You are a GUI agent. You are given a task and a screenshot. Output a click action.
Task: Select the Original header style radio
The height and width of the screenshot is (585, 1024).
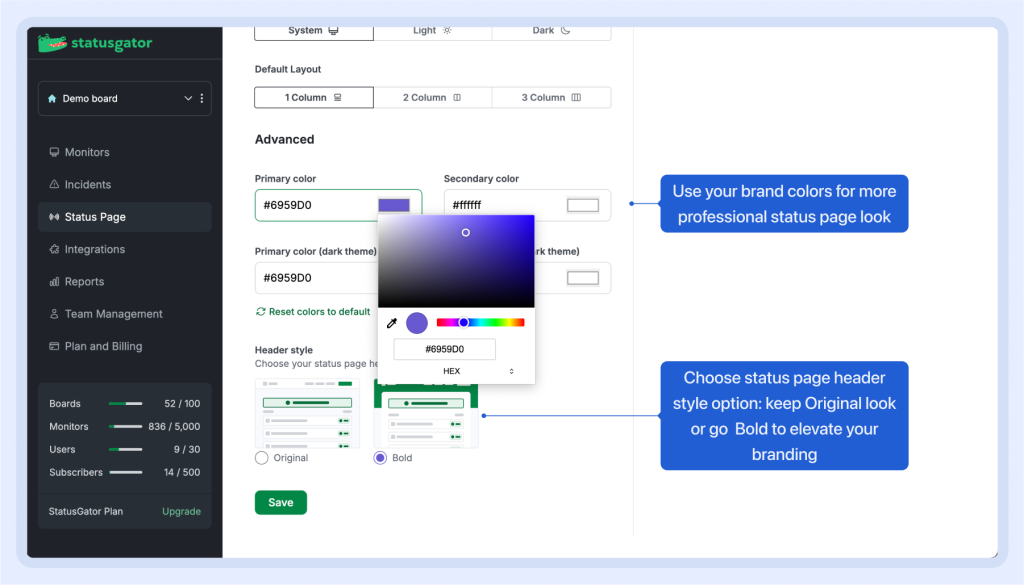pos(262,458)
